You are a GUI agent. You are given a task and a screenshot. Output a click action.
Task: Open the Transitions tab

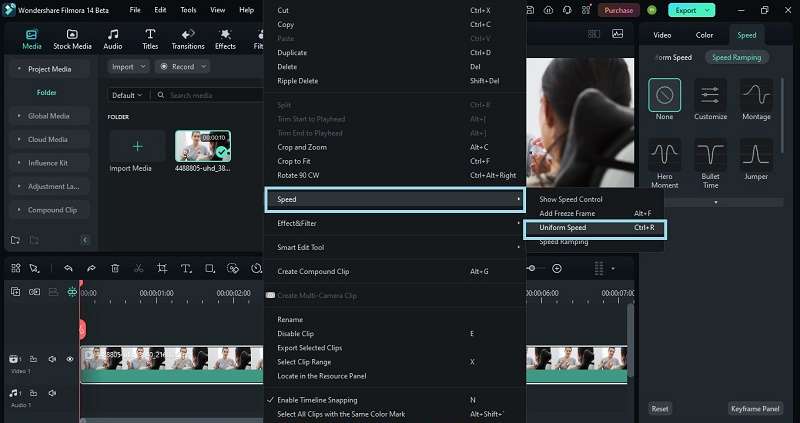(188, 39)
